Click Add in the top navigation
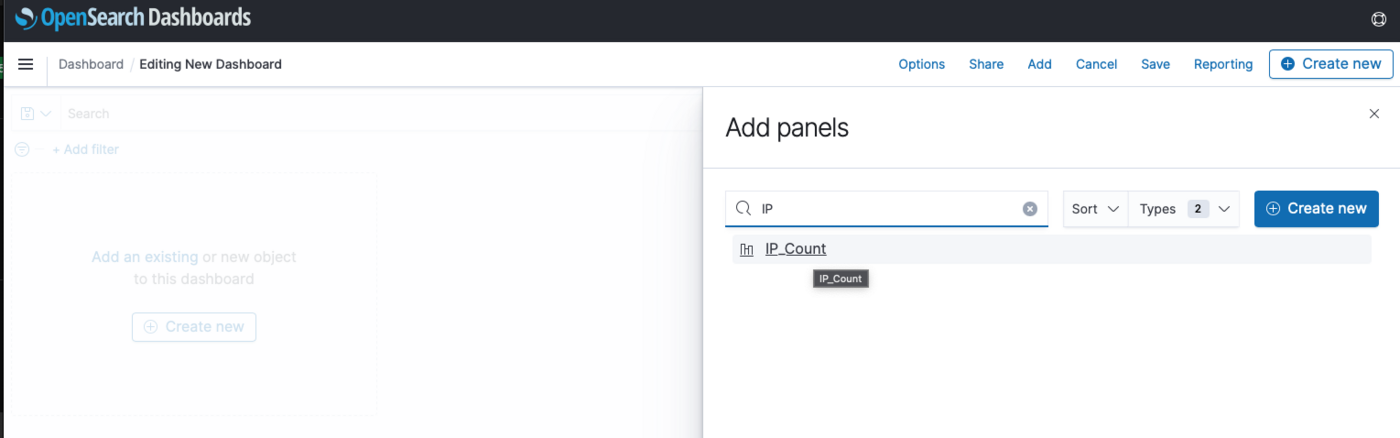1400x438 pixels. tap(1040, 64)
